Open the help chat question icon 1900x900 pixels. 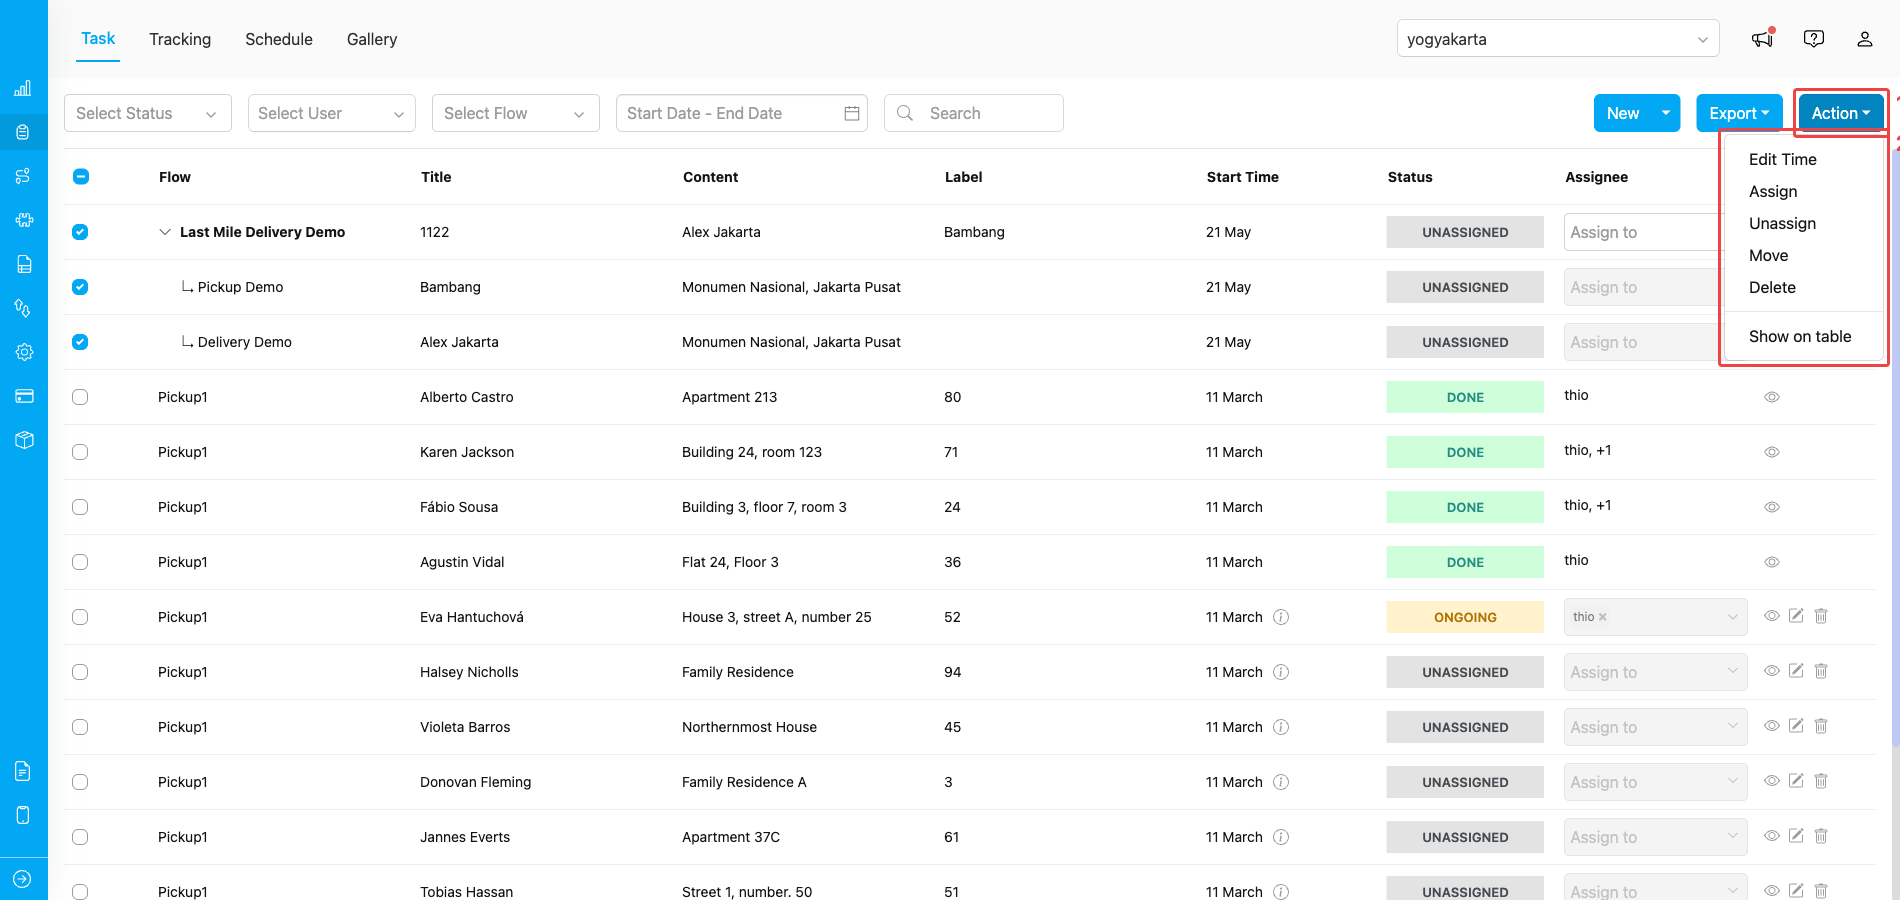point(1814,39)
